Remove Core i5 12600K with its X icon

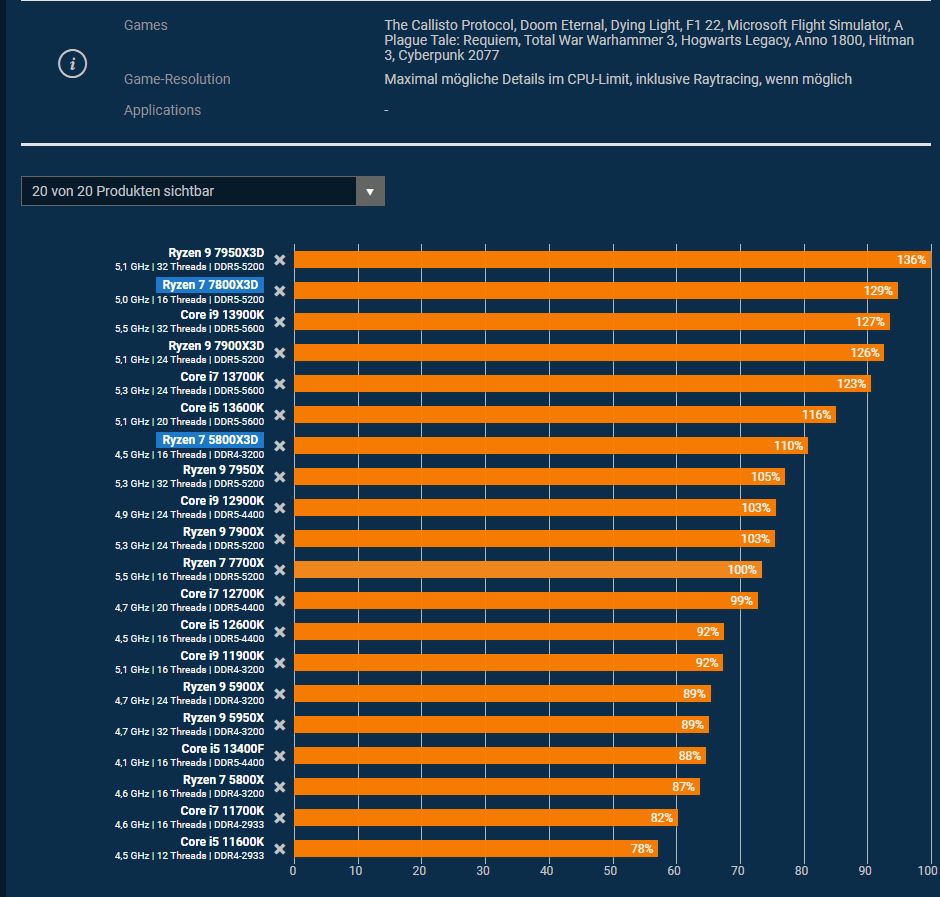279,632
